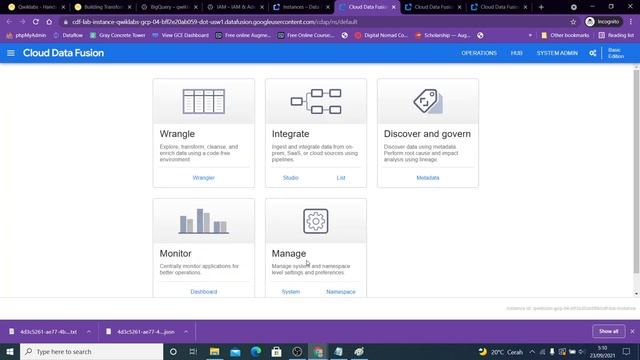
Task: Close the downloads bar
Action: point(632,331)
